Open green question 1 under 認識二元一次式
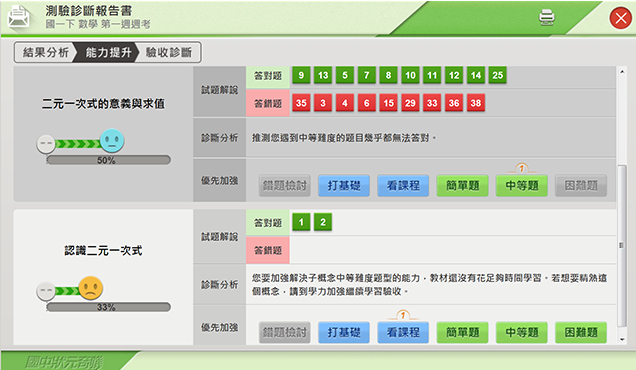 301,222
